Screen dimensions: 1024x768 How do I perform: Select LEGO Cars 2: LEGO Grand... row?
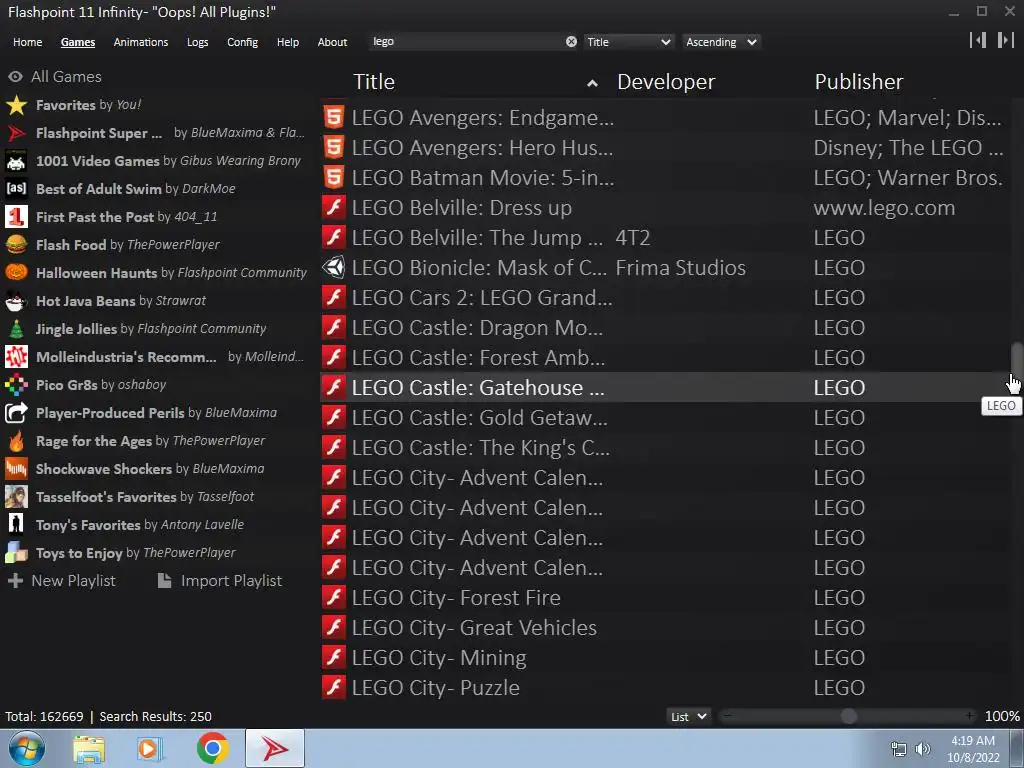[665, 297]
